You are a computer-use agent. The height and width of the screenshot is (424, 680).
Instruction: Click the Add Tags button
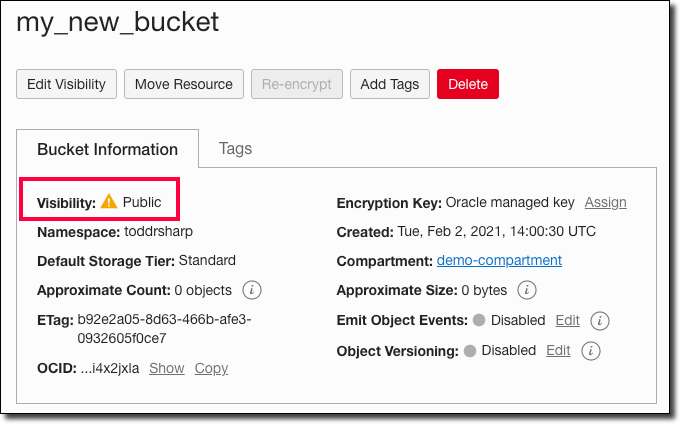click(x=390, y=84)
